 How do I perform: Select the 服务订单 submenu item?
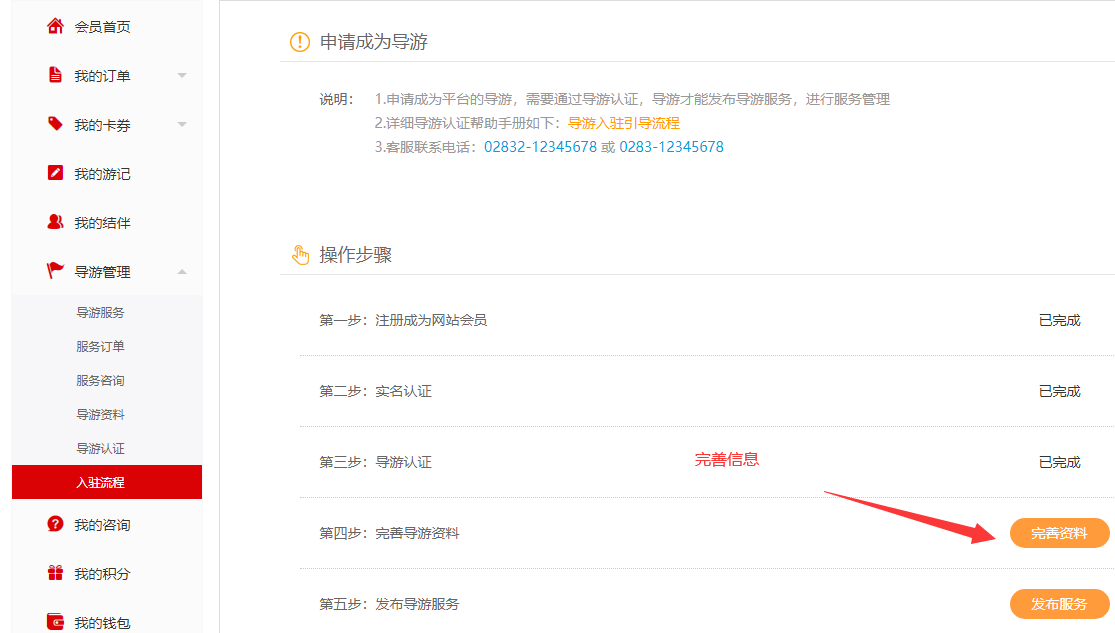pos(100,347)
